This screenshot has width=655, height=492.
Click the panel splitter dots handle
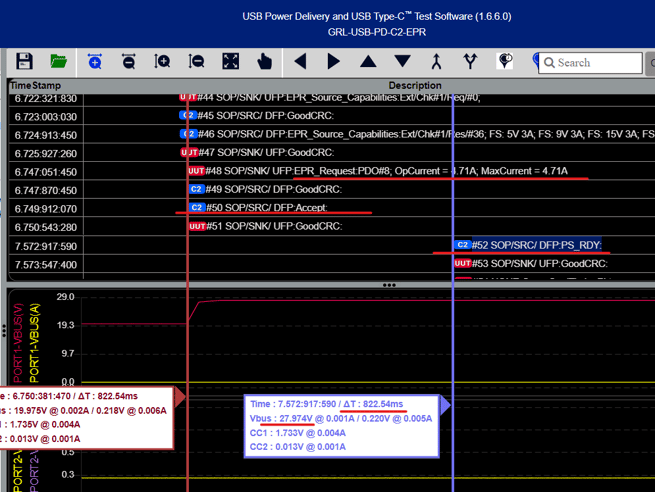coord(389,285)
